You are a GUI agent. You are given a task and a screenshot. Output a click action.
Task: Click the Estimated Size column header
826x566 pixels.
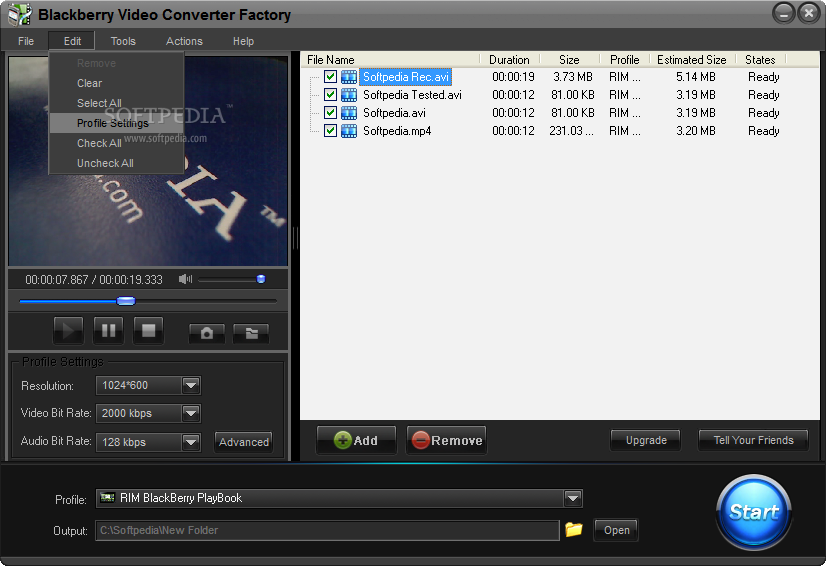(692, 60)
